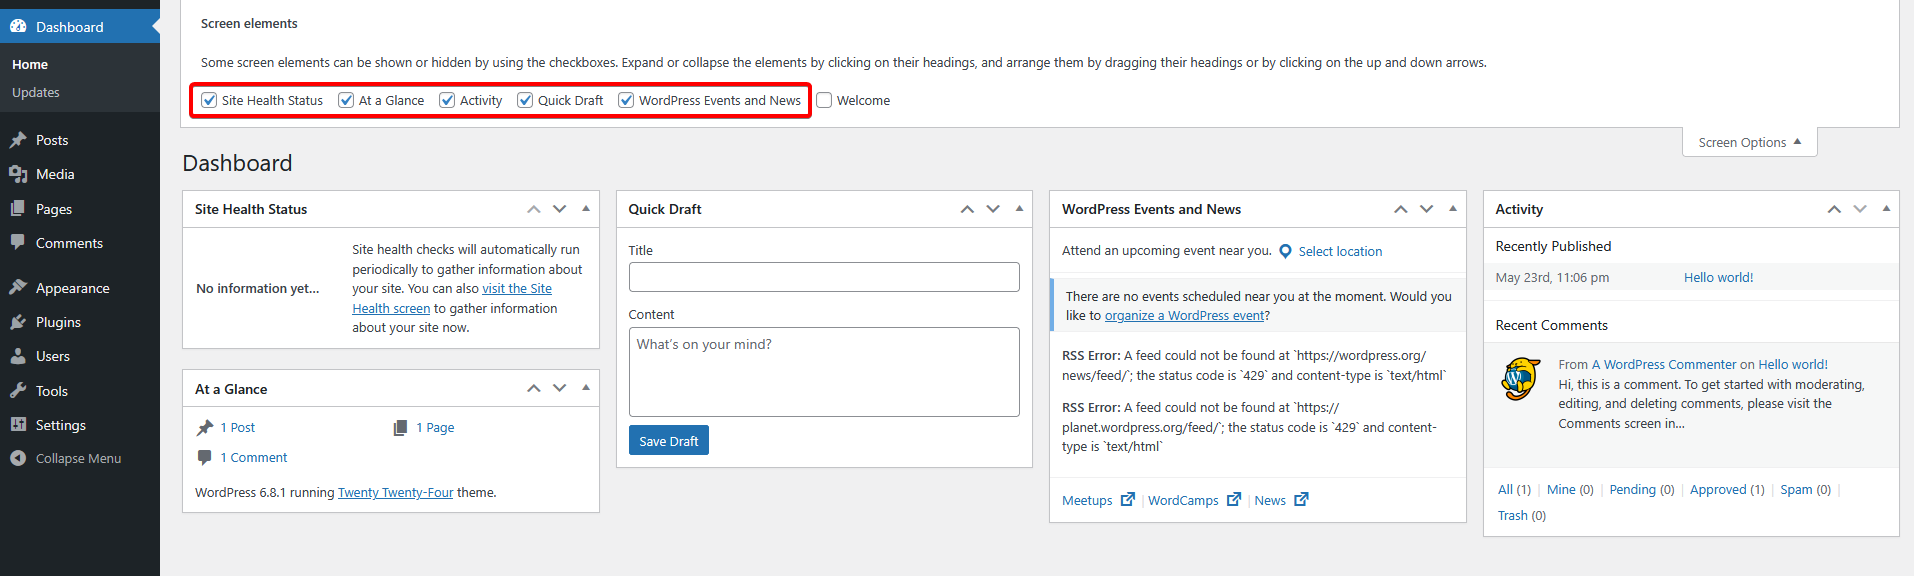Screen dimensions: 1914x576
Task: Collapse the Activity widget with toggle arrow
Action: pyautogui.click(x=1886, y=209)
